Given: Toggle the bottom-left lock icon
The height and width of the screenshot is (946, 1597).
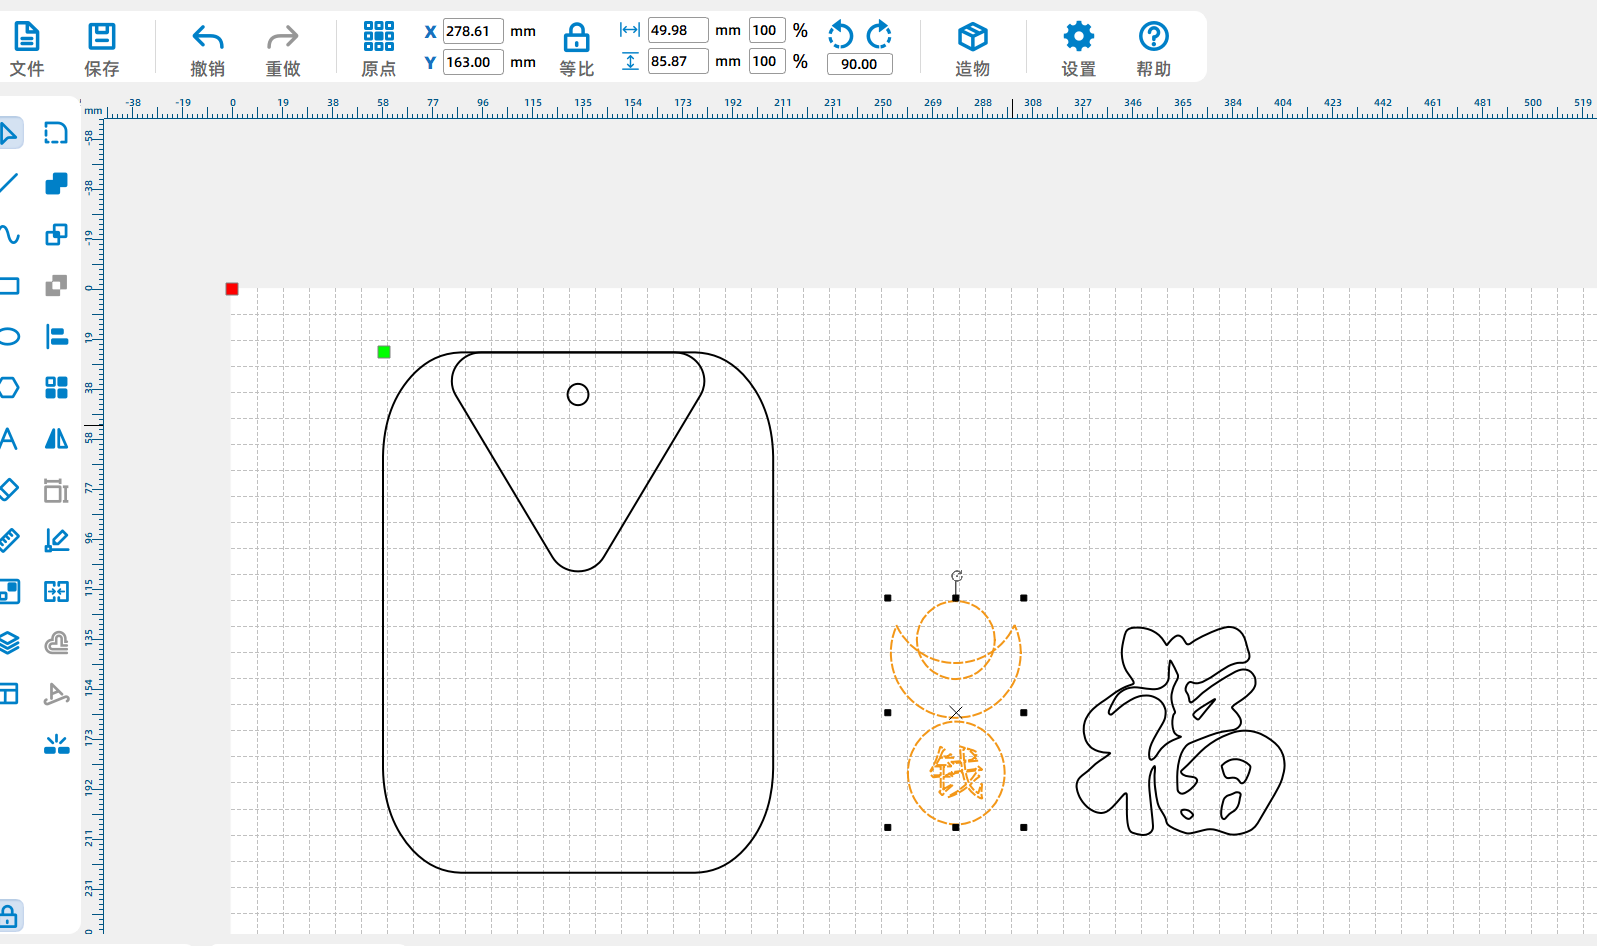Looking at the screenshot, I should [x=9, y=916].
